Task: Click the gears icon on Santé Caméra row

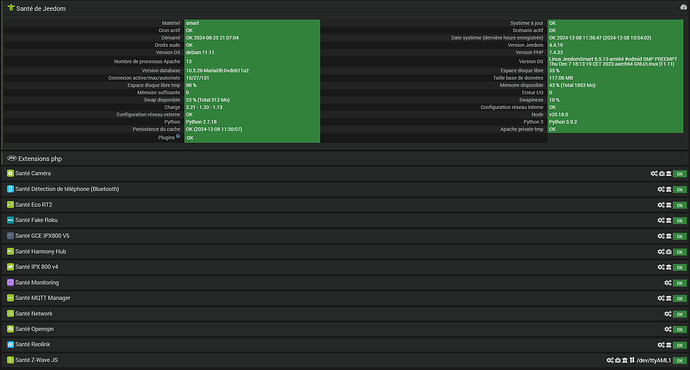Action: 654,174
